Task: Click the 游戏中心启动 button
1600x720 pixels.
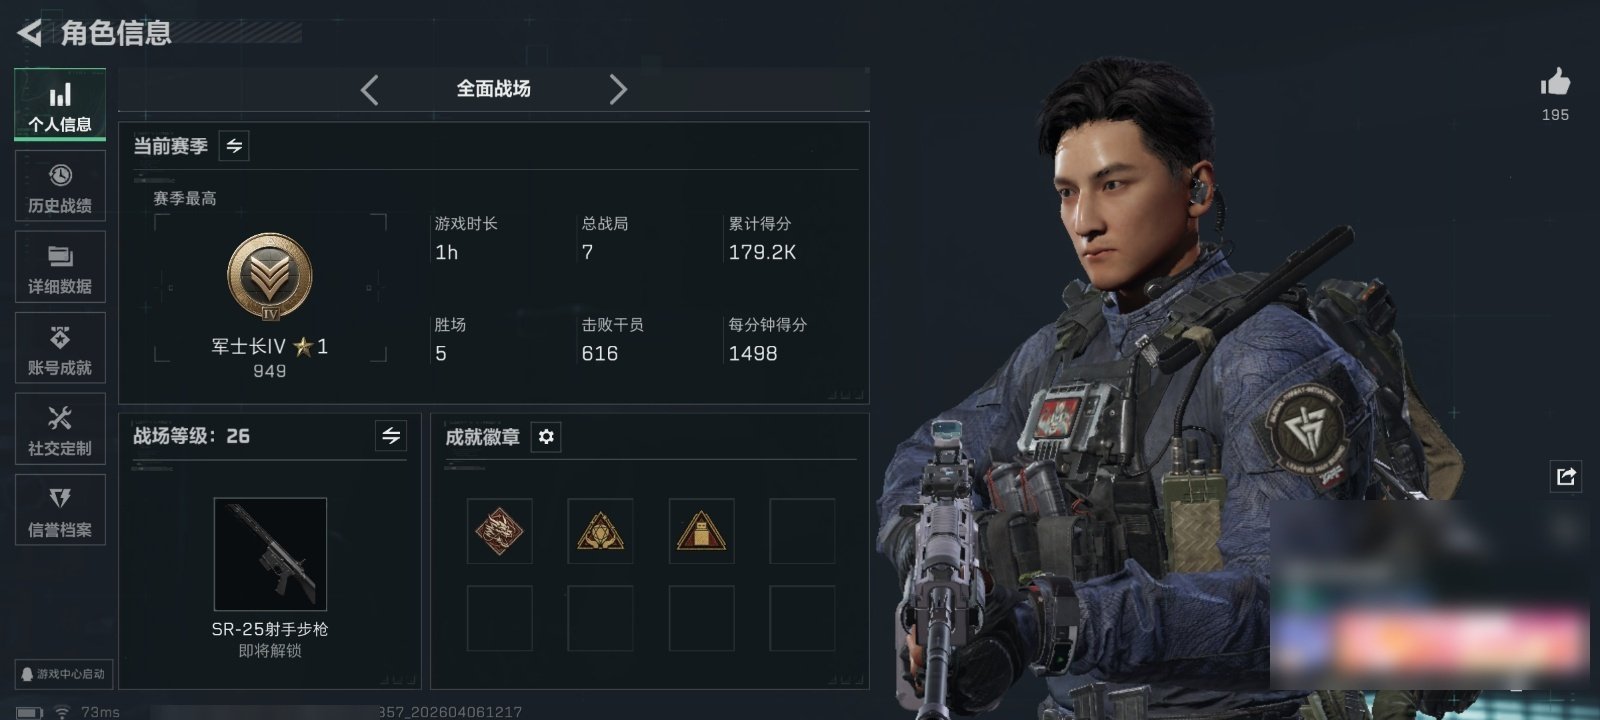Action: tap(62, 674)
